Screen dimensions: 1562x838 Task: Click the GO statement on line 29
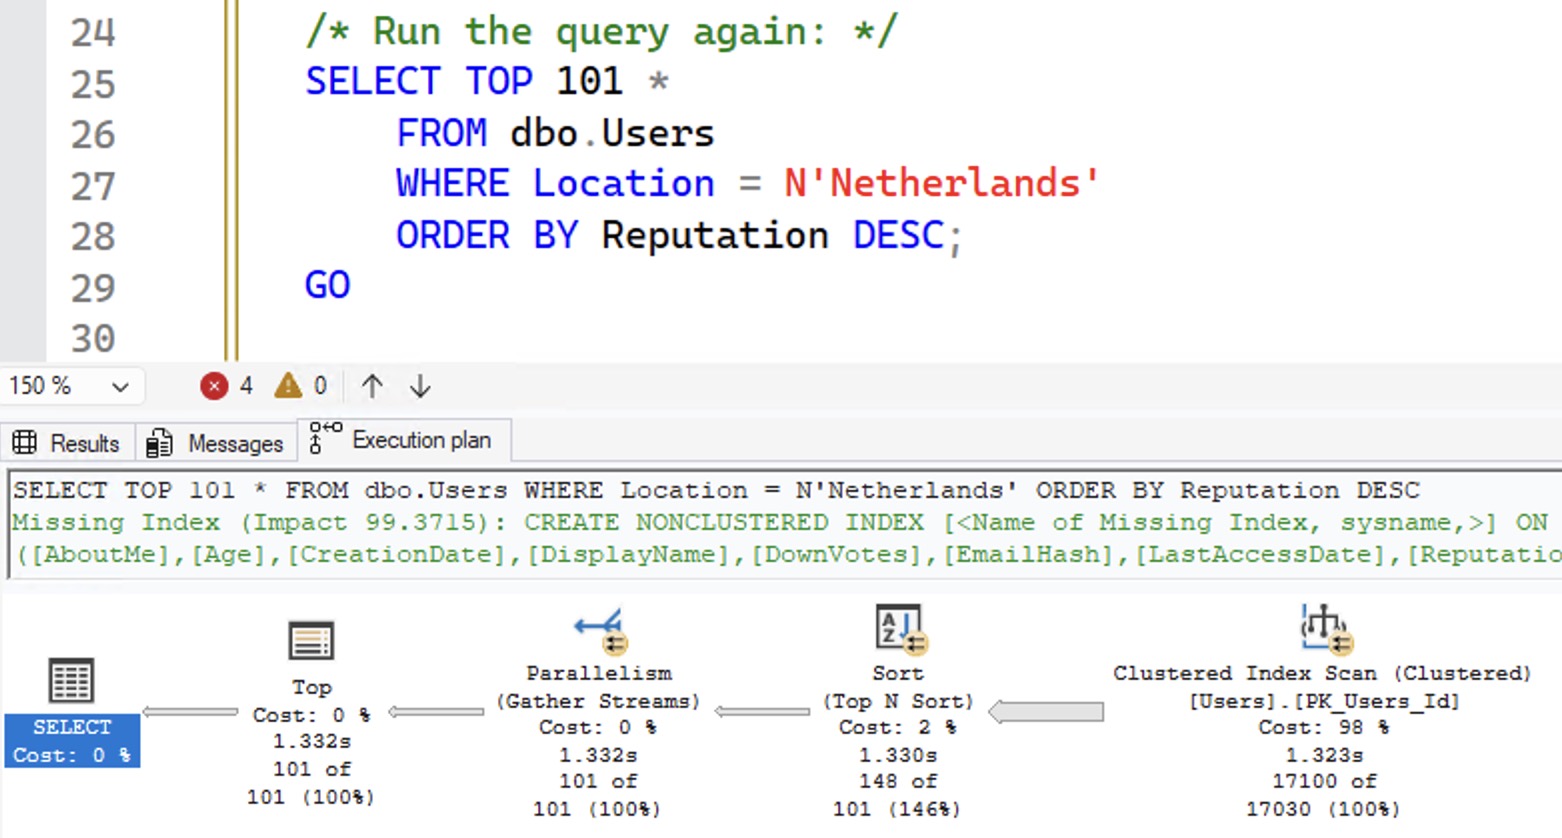click(x=327, y=286)
